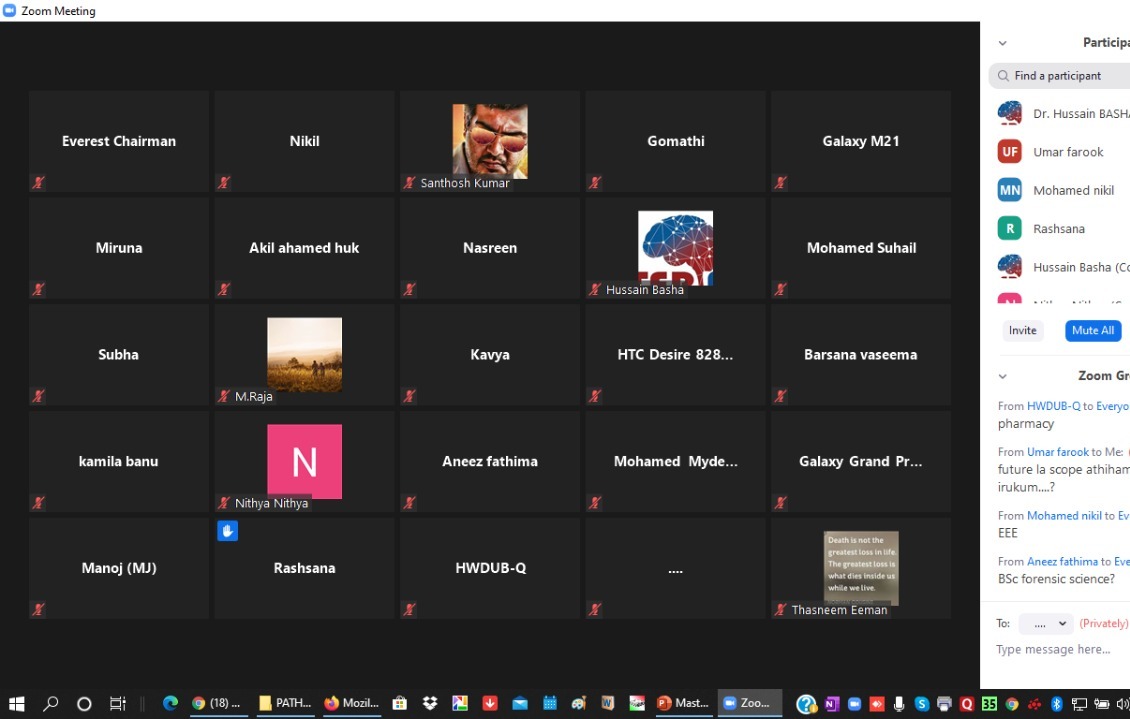Click Mohamed nikil's MN avatar in the participants list
Screen dimensions: 1130x719
click(x=1009, y=190)
